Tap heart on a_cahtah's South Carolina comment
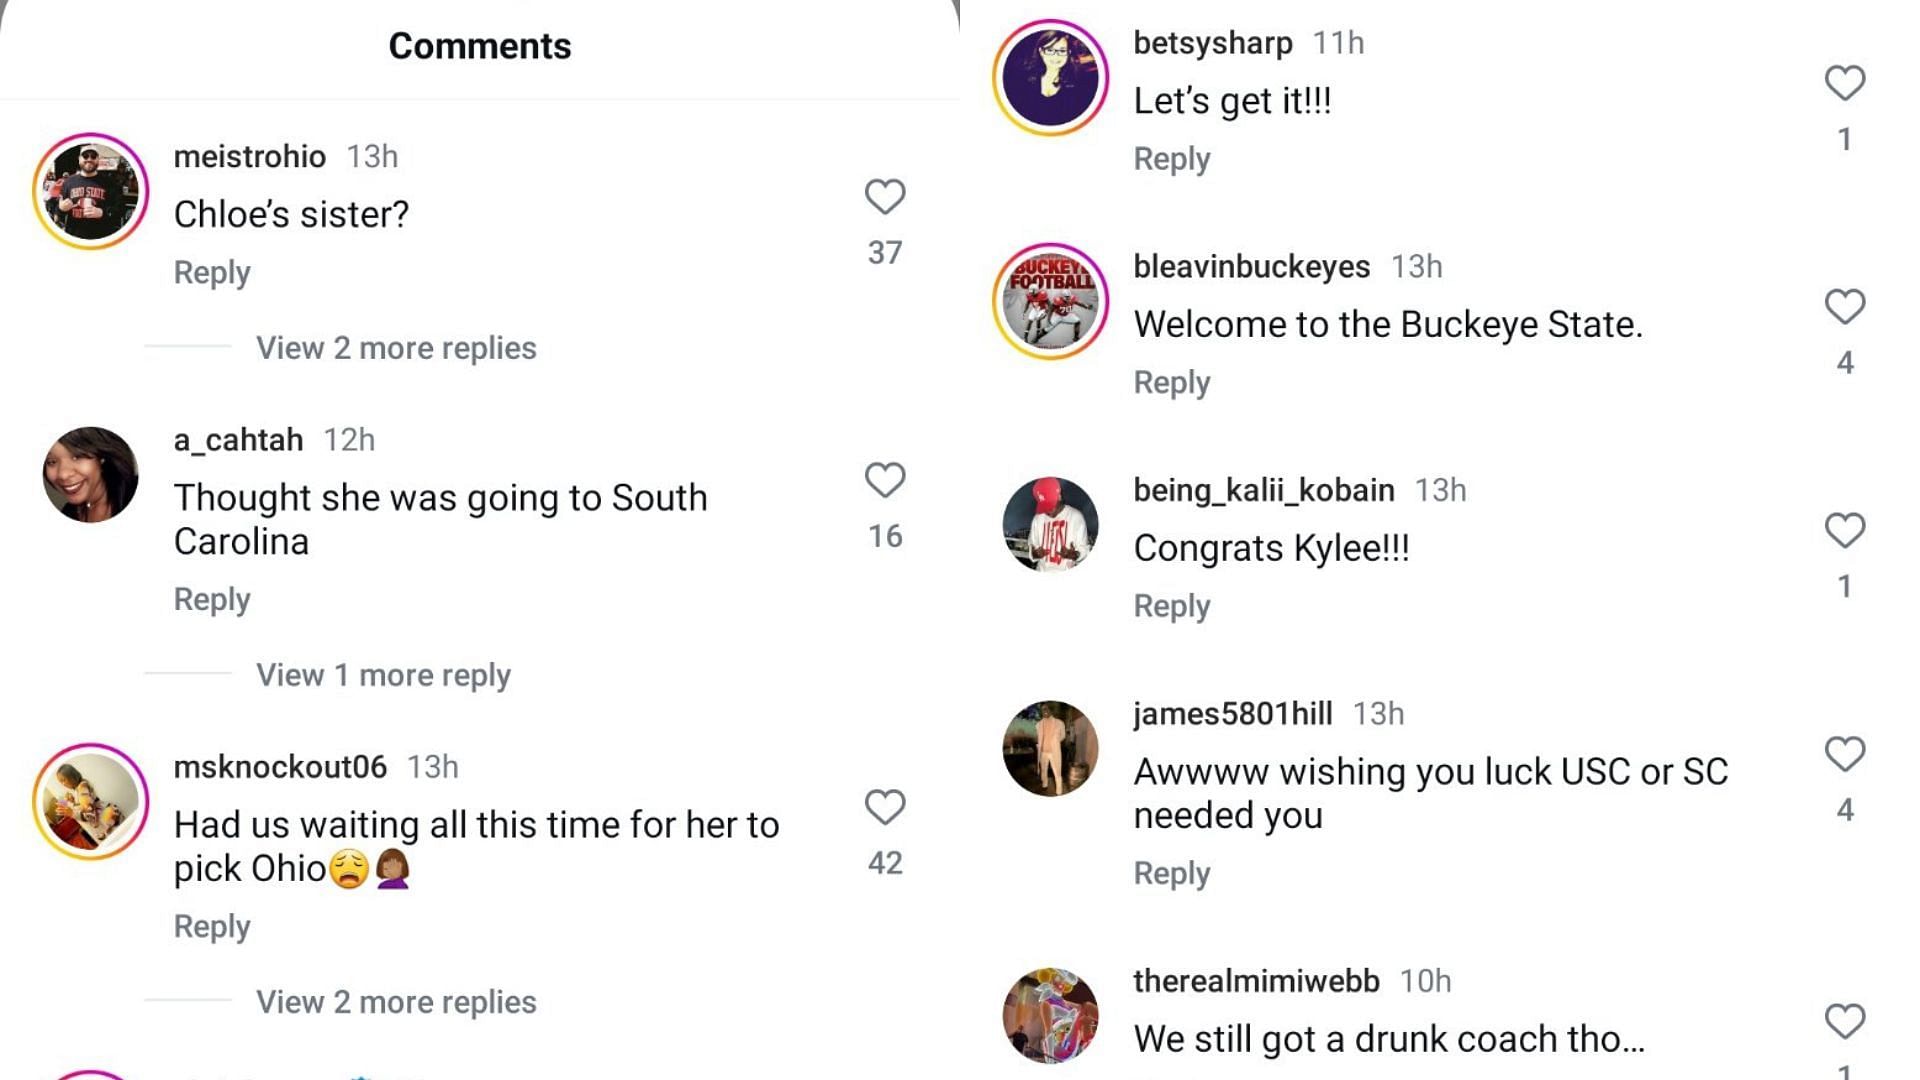 (x=884, y=480)
